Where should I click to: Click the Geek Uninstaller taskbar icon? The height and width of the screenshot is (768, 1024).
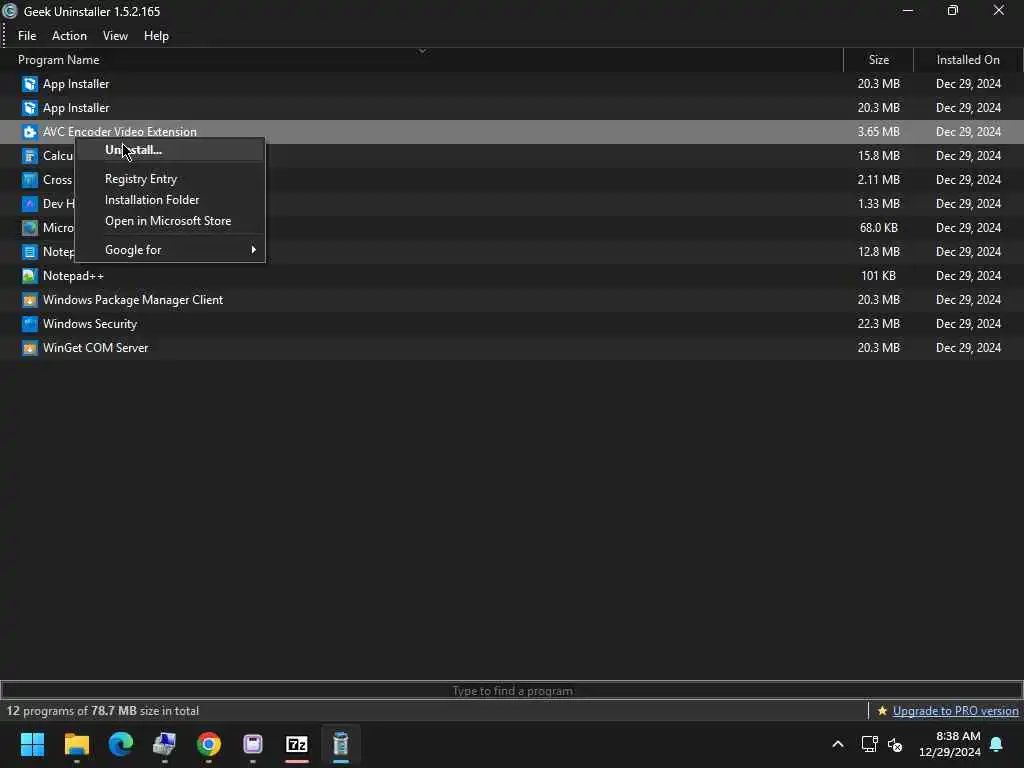tap(341, 744)
